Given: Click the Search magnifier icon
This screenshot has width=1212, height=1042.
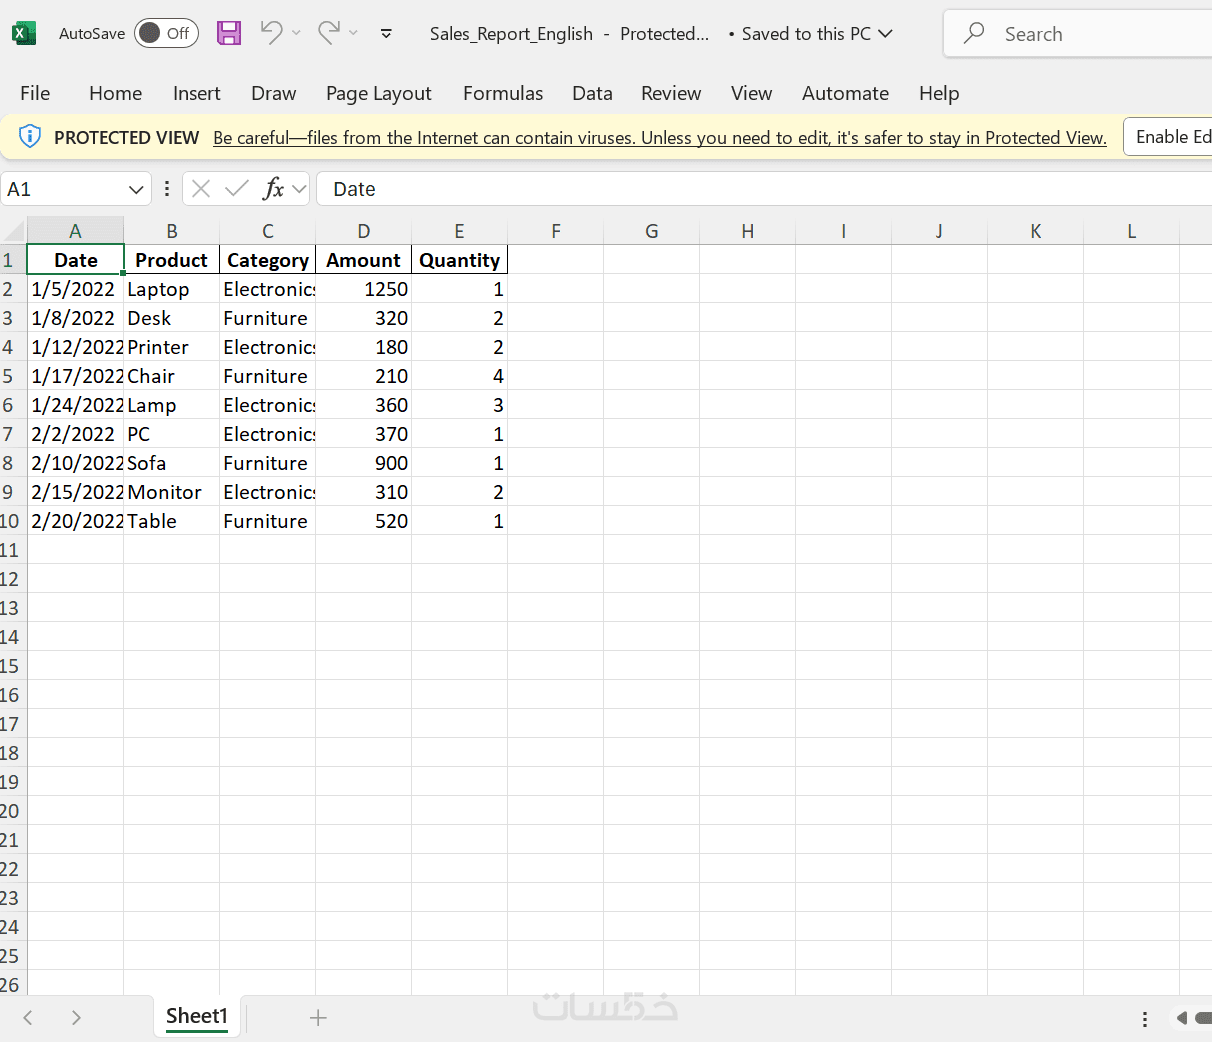Looking at the screenshot, I should coord(973,34).
